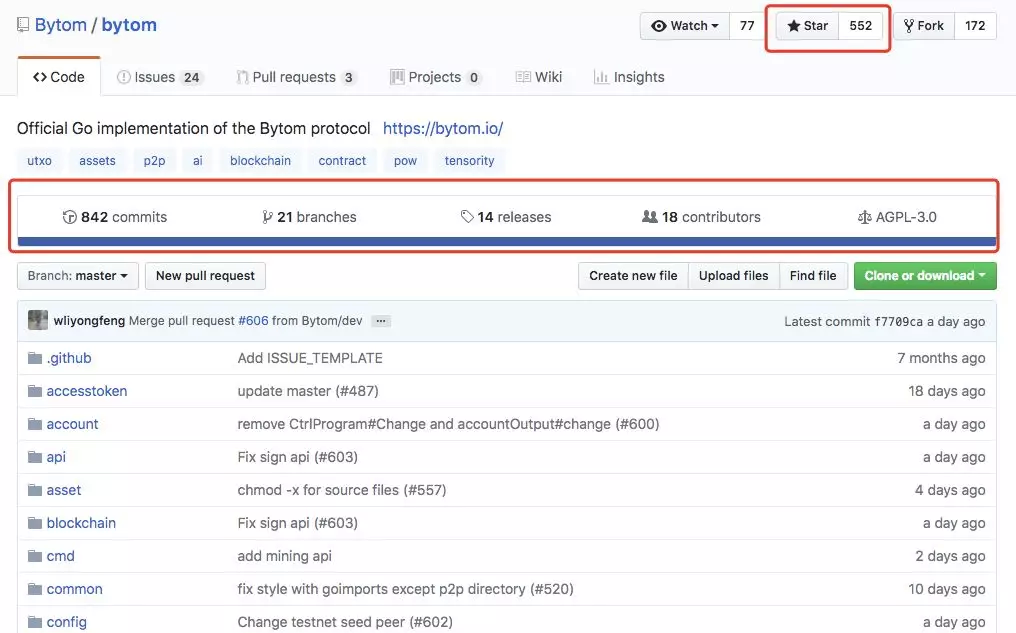Select the utxo topic tag
The height and width of the screenshot is (633, 1016).
(40, 161)
